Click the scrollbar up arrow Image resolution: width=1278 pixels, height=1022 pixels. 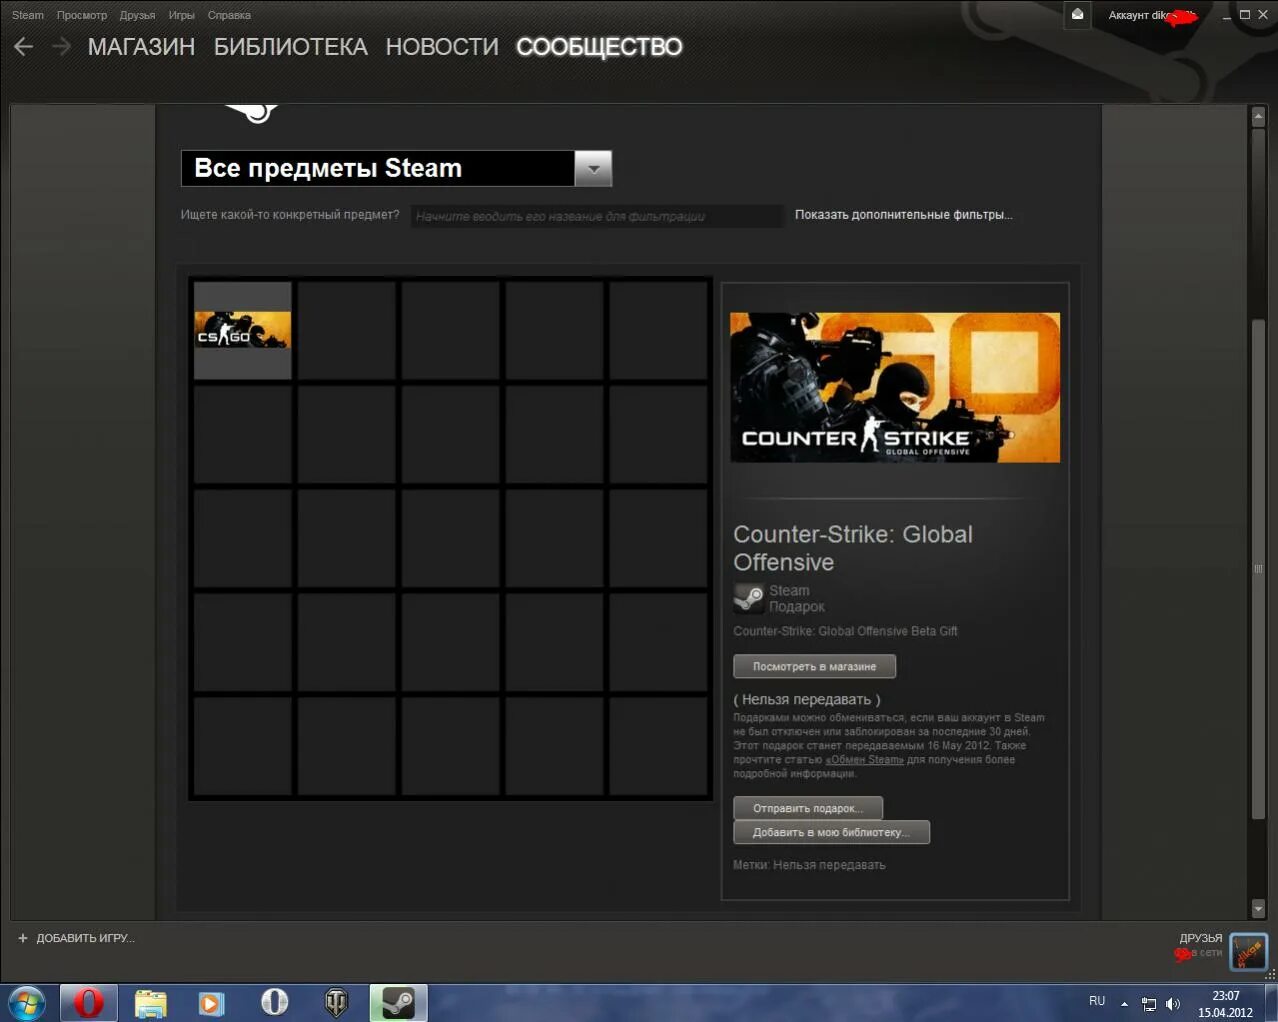(x=1258, y=117)
